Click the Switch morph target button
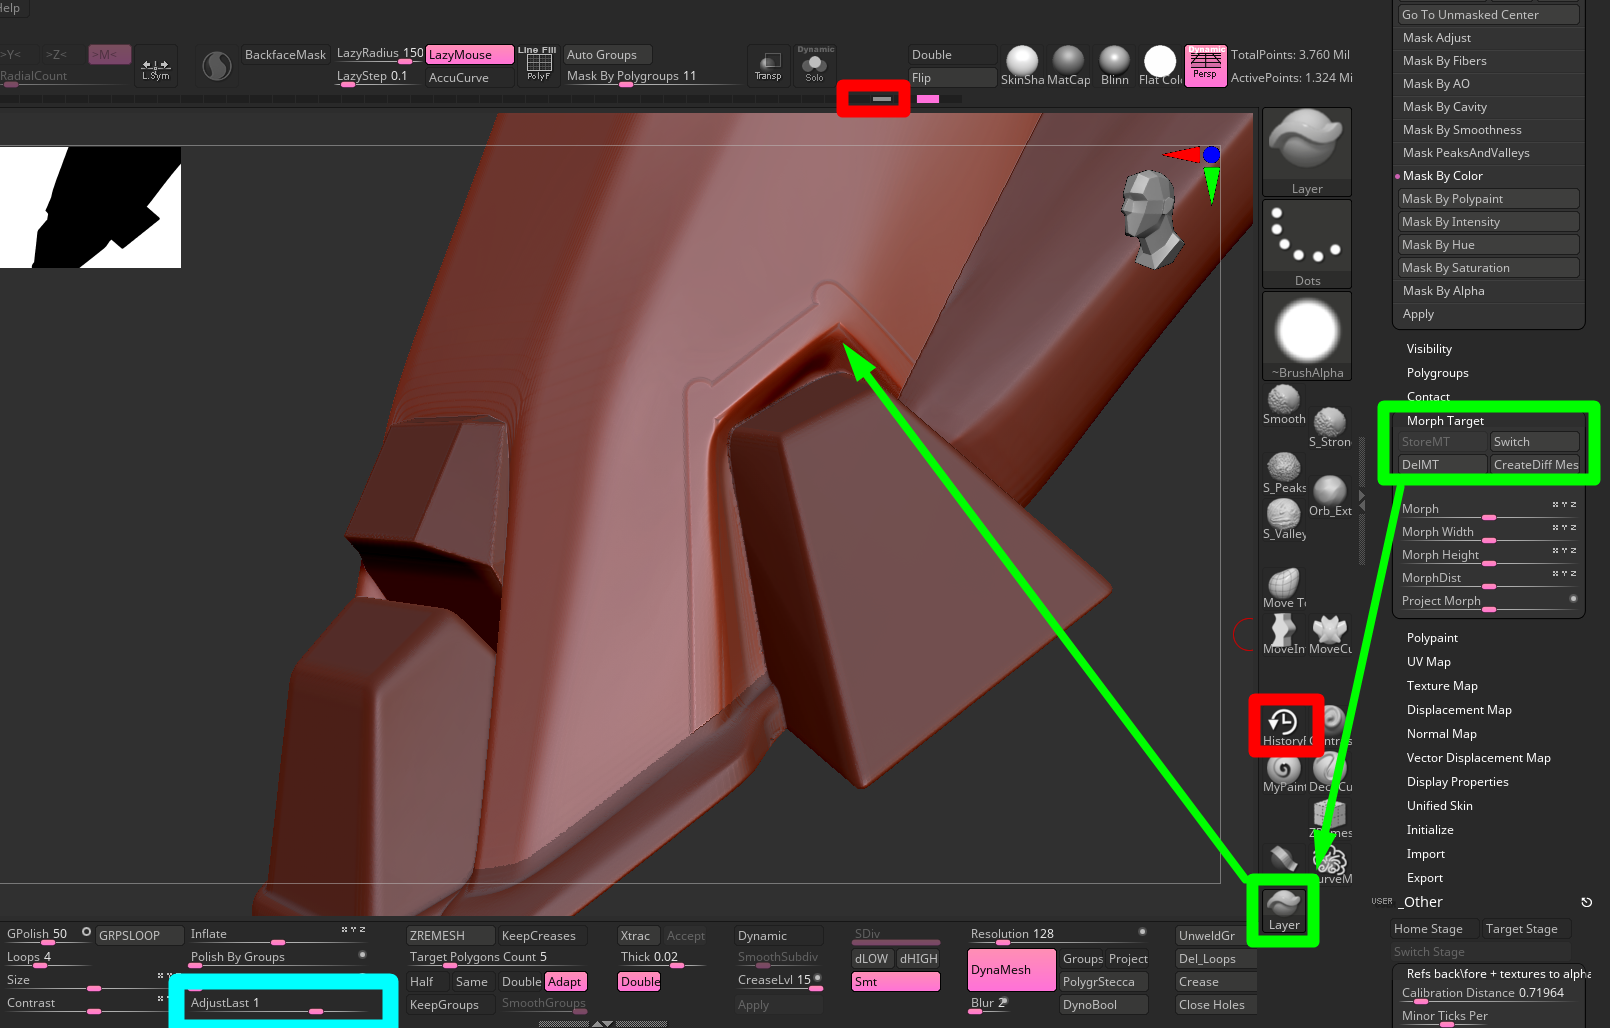Screen dimensions: 1610x1028 tap(1534, 442)
